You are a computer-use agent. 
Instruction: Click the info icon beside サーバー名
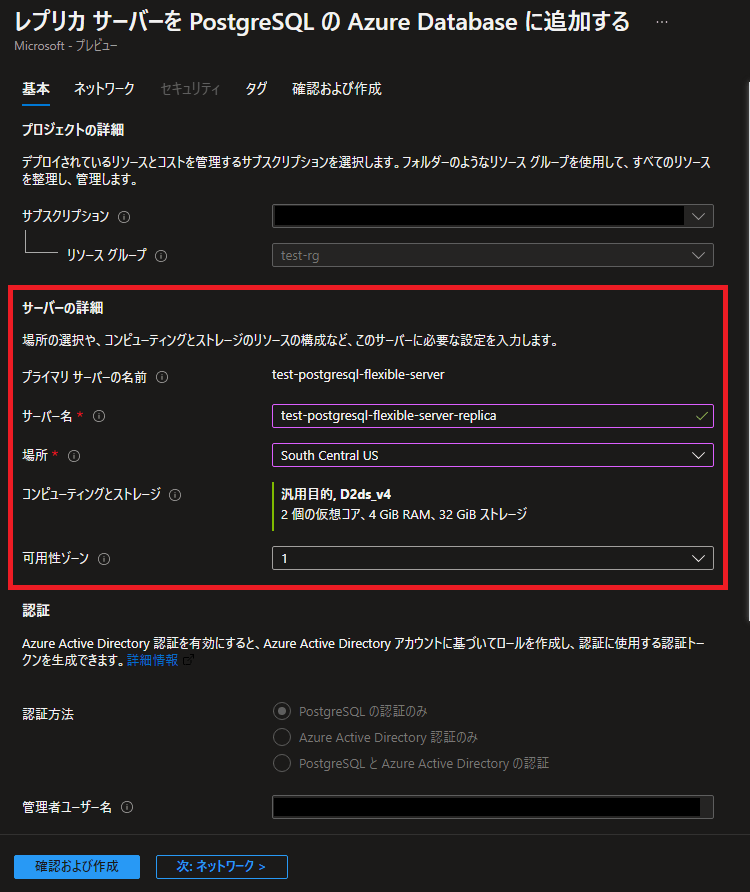coord(99,416)
